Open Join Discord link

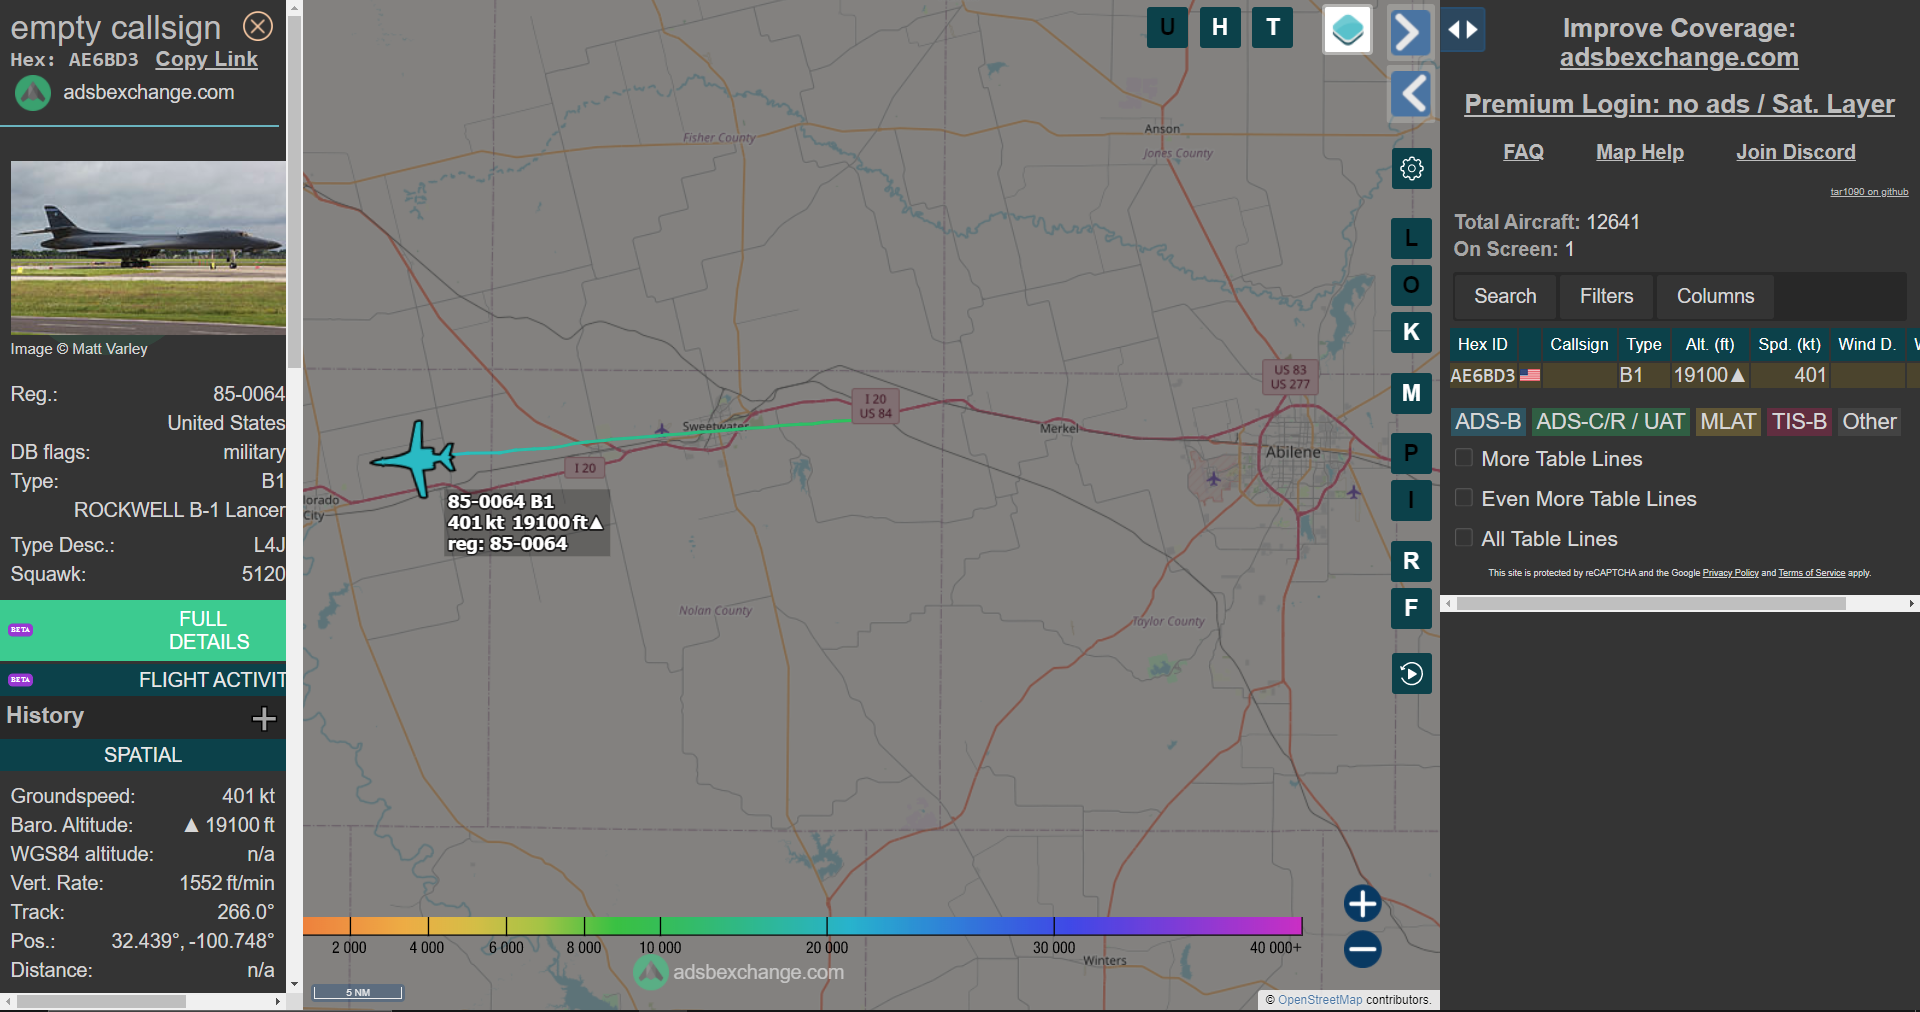coord(1796,152)
